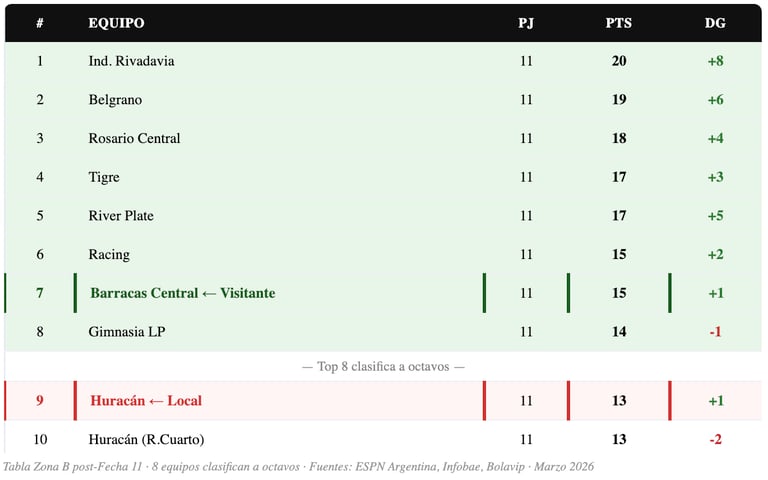
Task: Click Gimnasia LP's -1 goal difference
Action: coord(715,331)
